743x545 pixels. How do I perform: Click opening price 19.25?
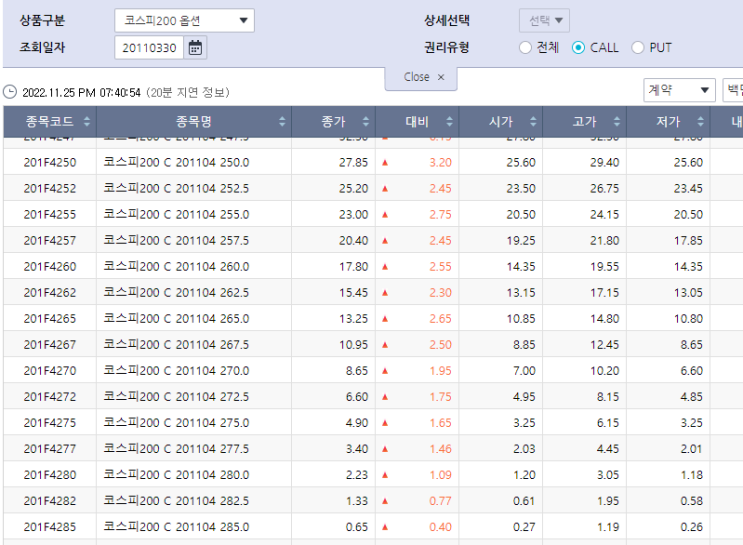[521, 241]
